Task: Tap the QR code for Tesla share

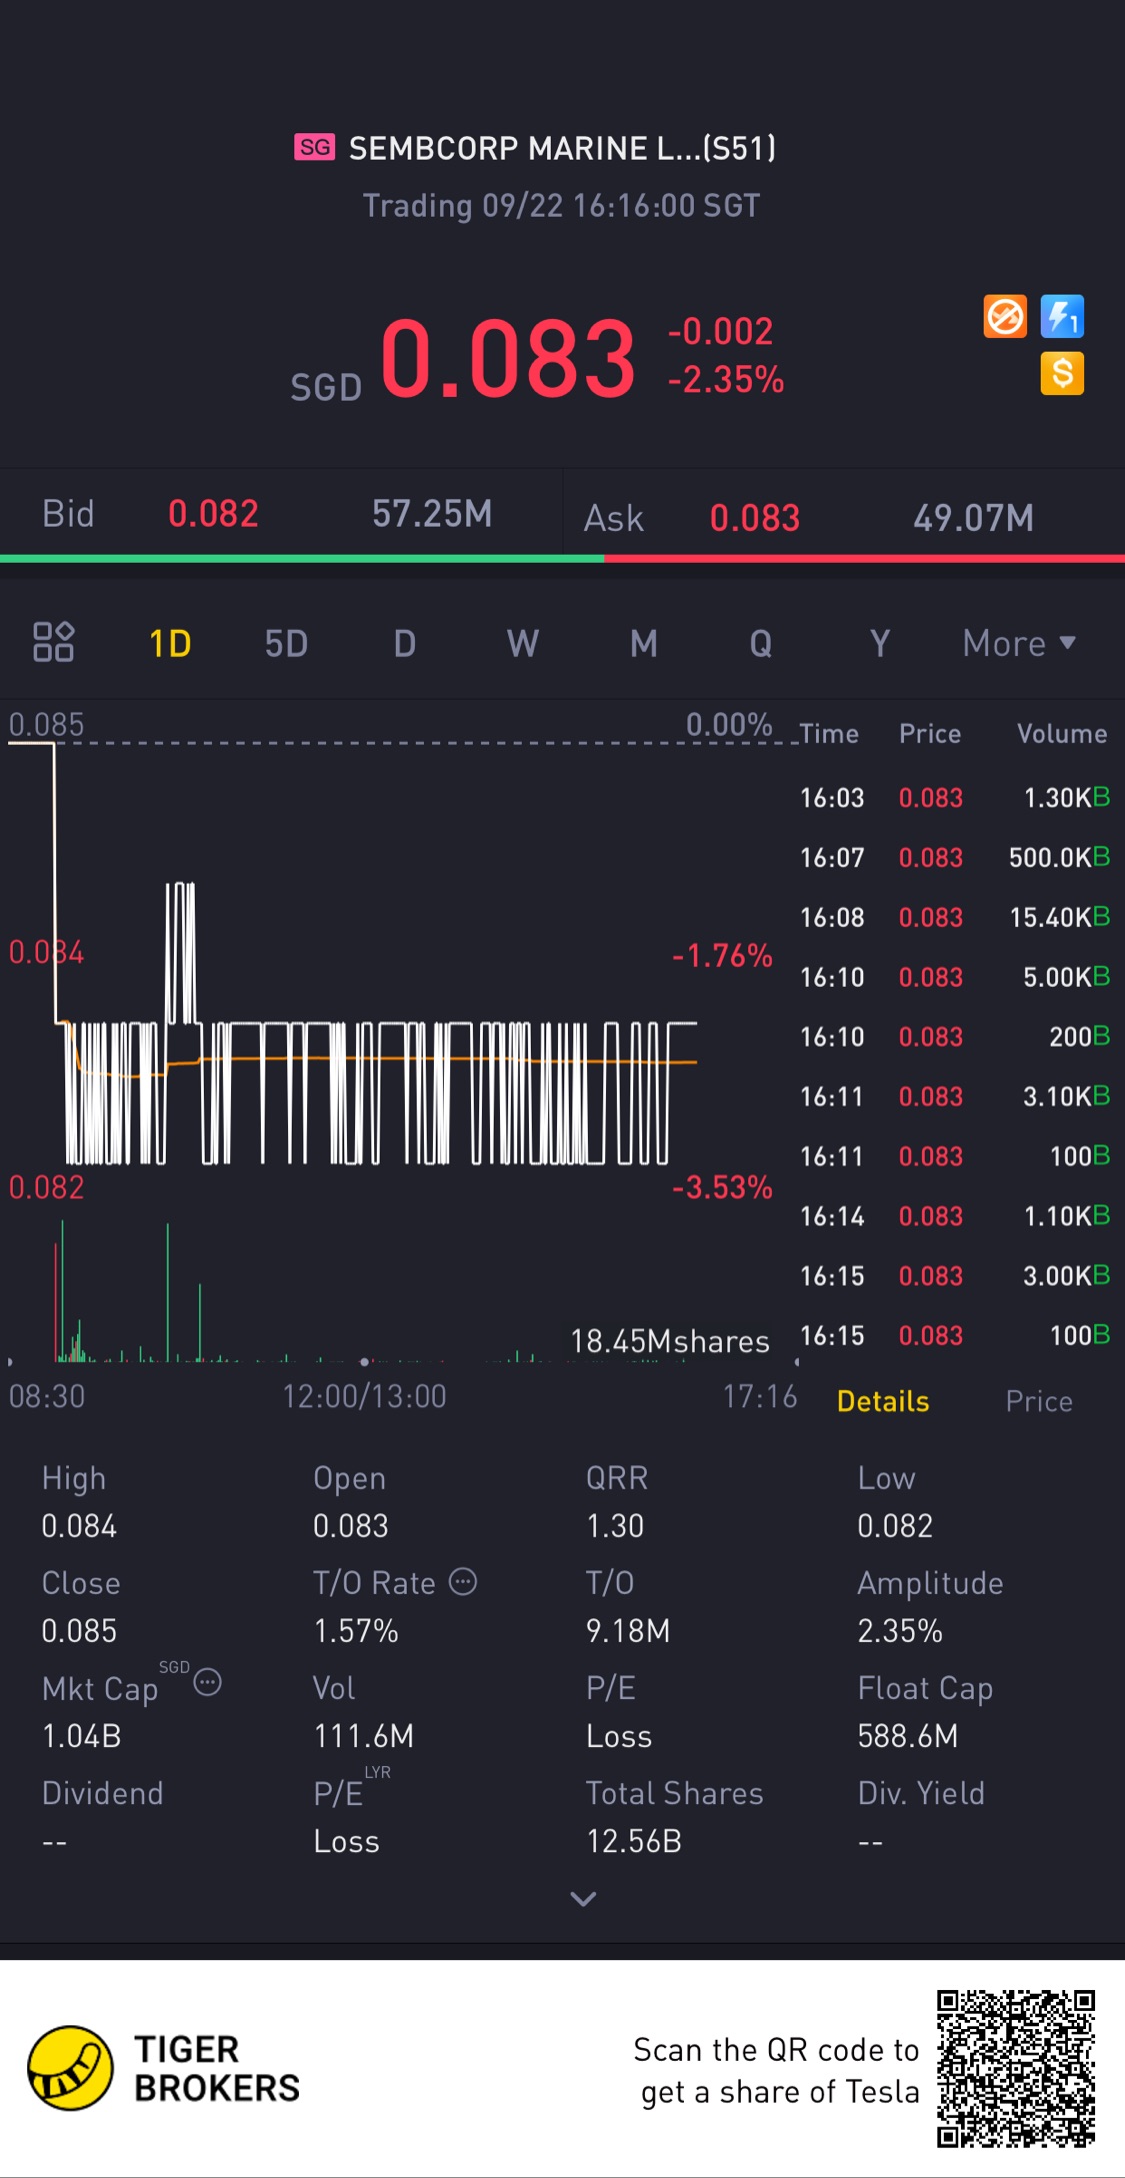Action: tap(1016, 2068)
